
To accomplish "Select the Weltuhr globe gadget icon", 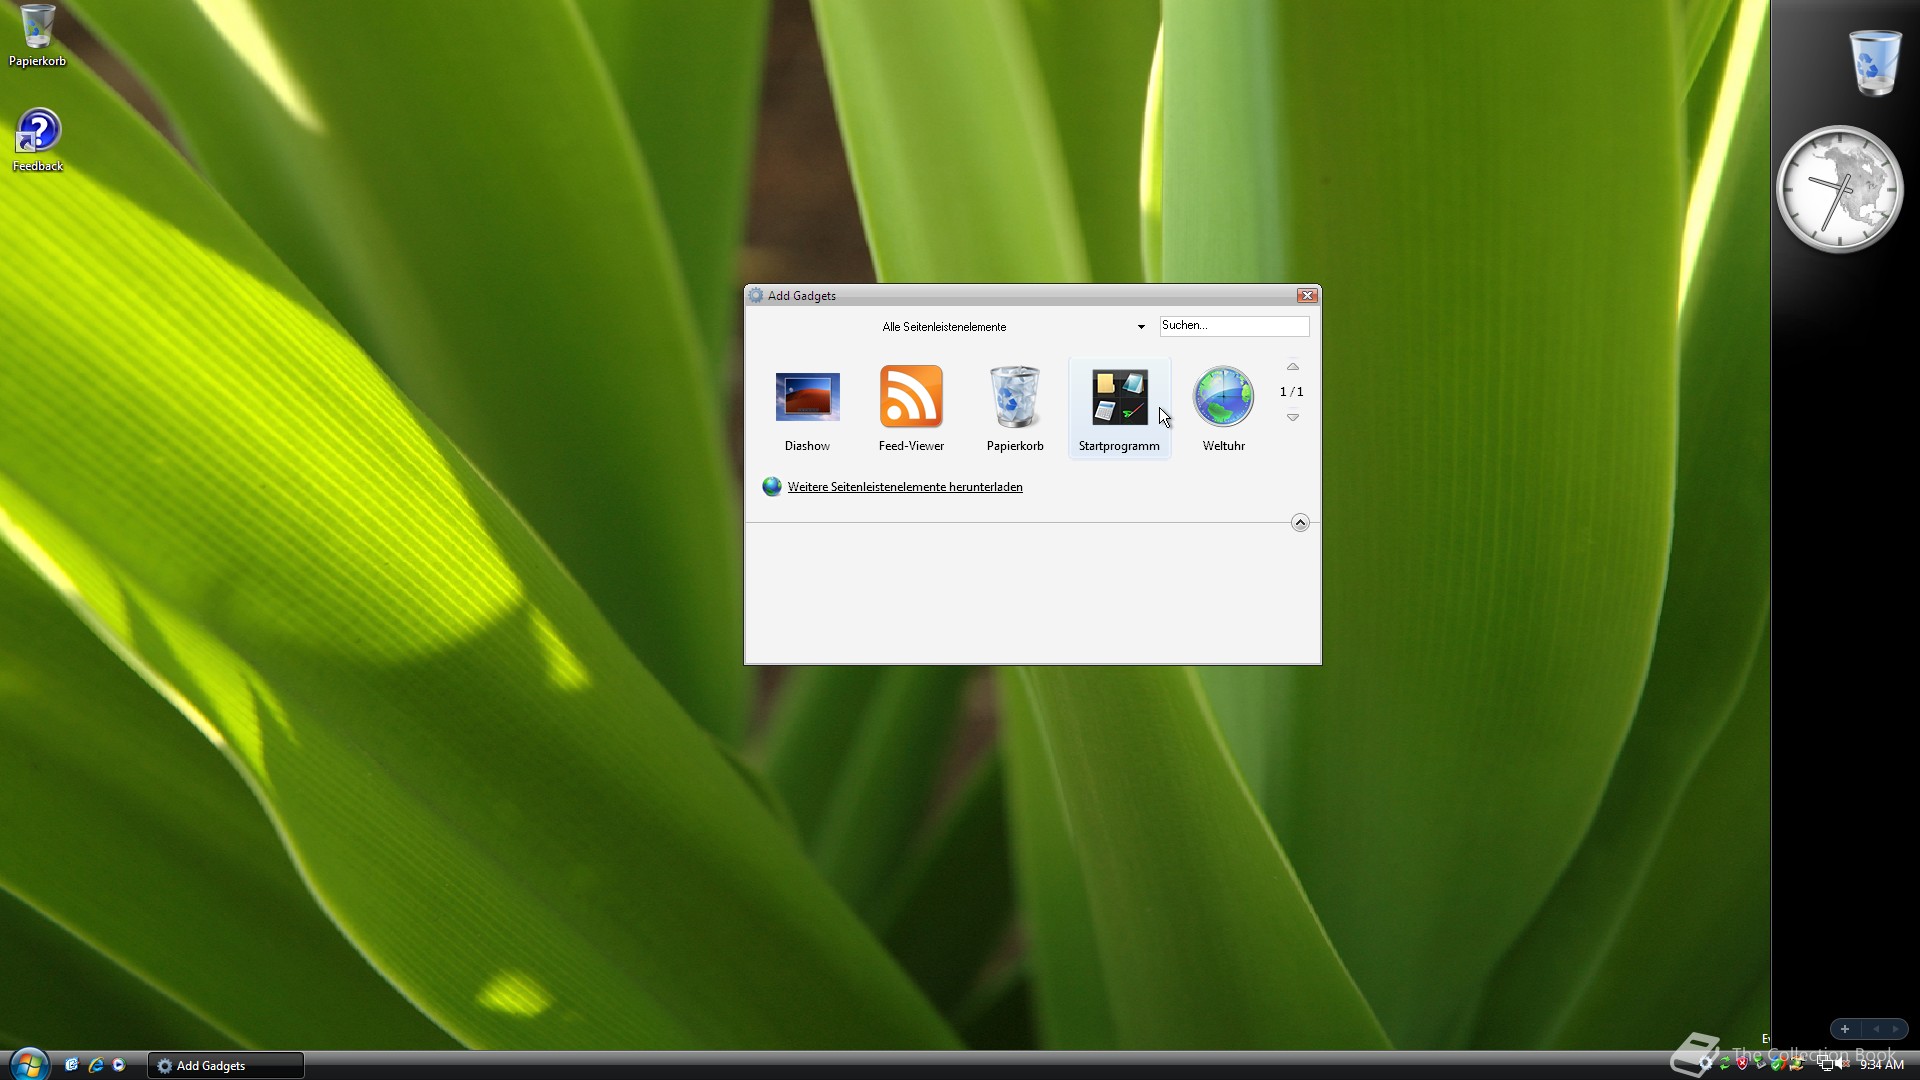I will coord(1223,397).
